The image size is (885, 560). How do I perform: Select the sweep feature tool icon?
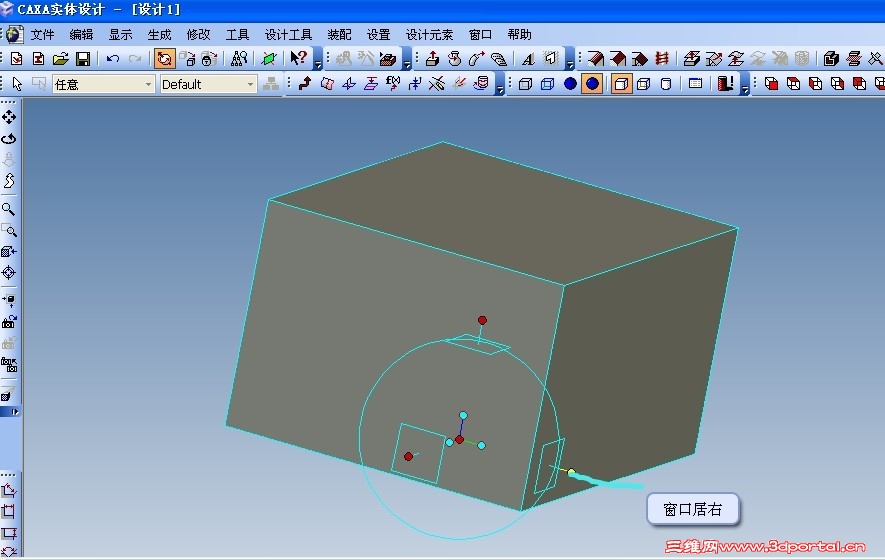point(476,59)
